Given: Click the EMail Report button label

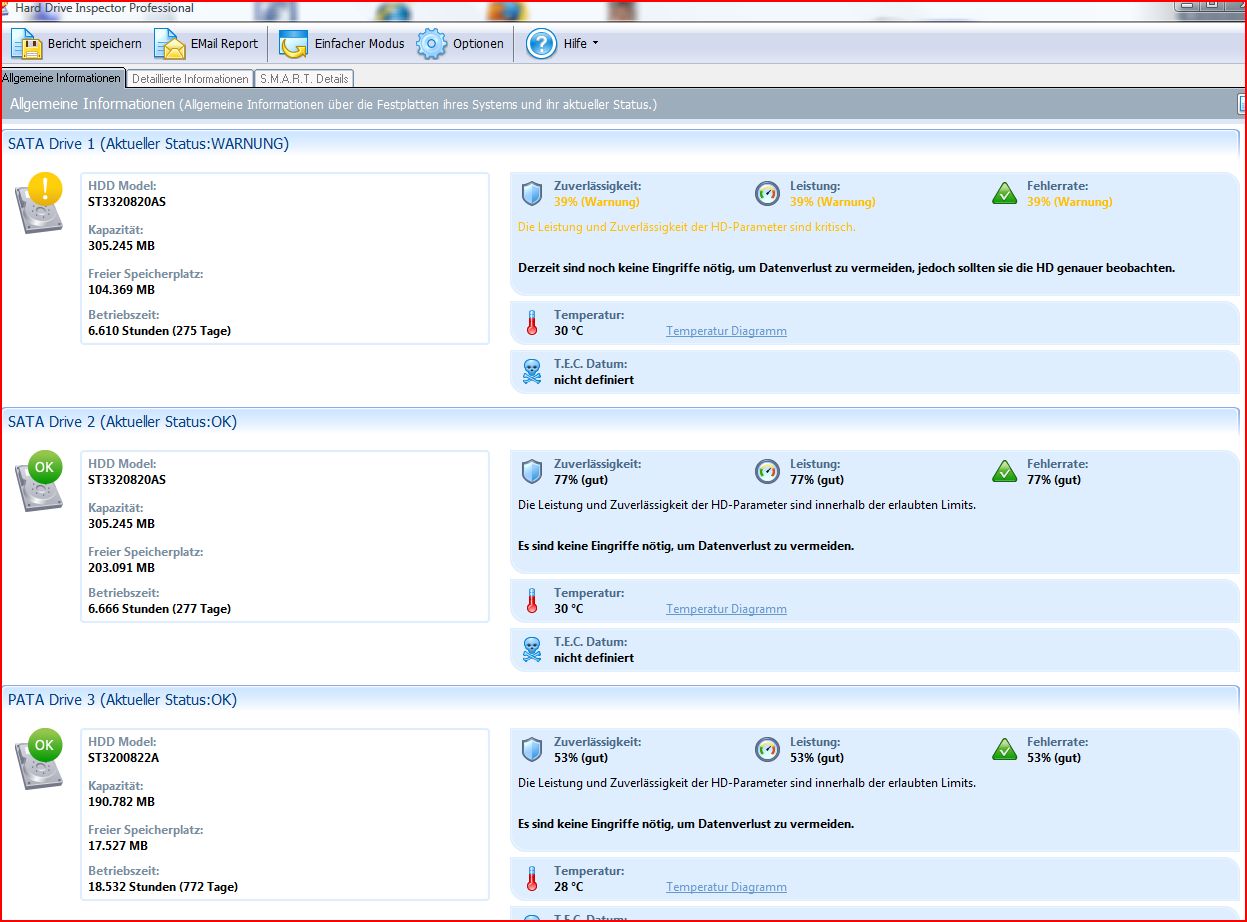Looking at the screenshot, I should coord(224,44).
